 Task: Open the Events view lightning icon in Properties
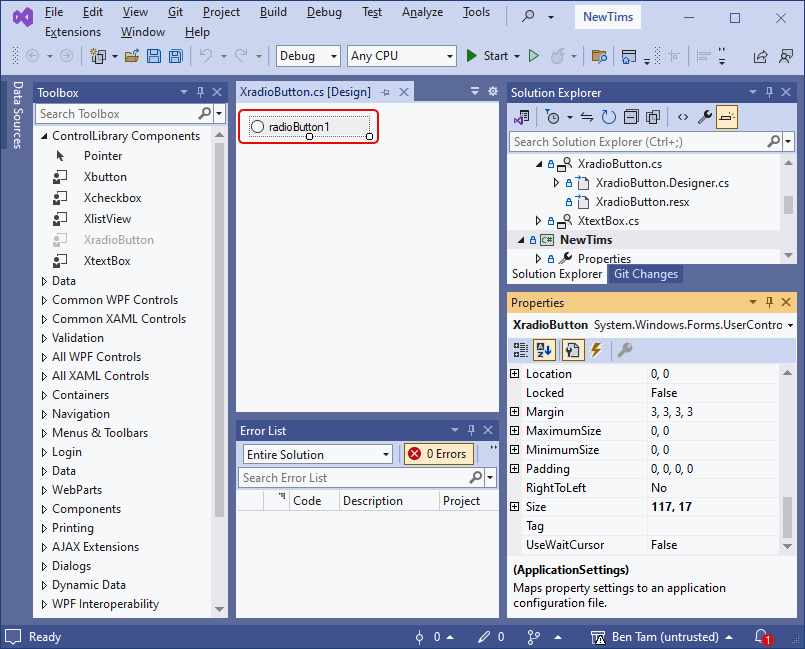tap(596, 349)
